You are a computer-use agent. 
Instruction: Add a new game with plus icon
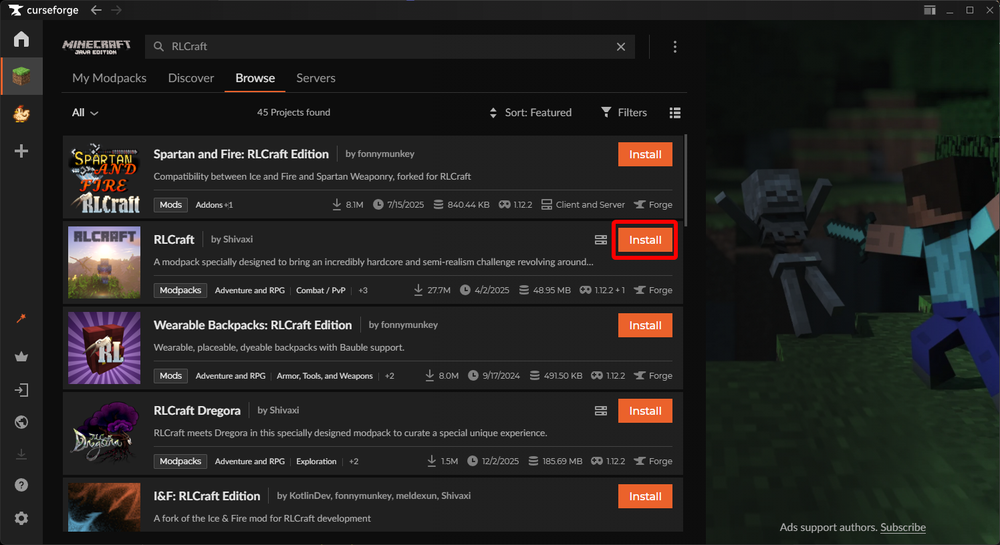click(21, 151)
